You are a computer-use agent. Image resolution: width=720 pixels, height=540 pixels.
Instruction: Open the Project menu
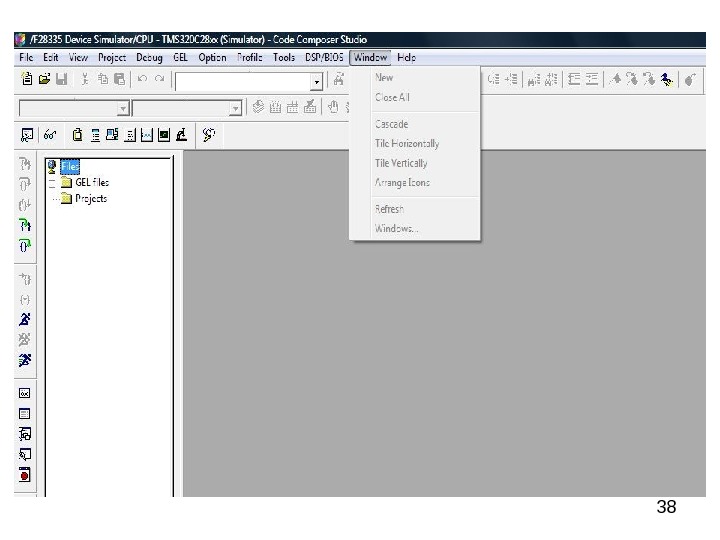[x=112, y=57]
